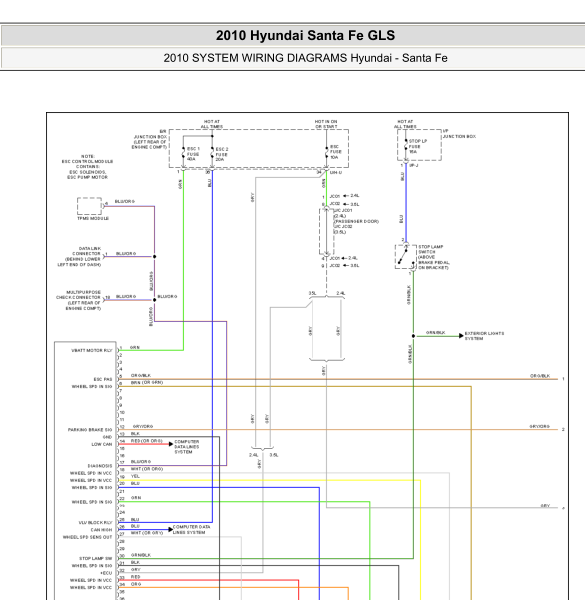
Task: Click the 'ESC FUSE 10A' label
Action: (x=336, y=152)
